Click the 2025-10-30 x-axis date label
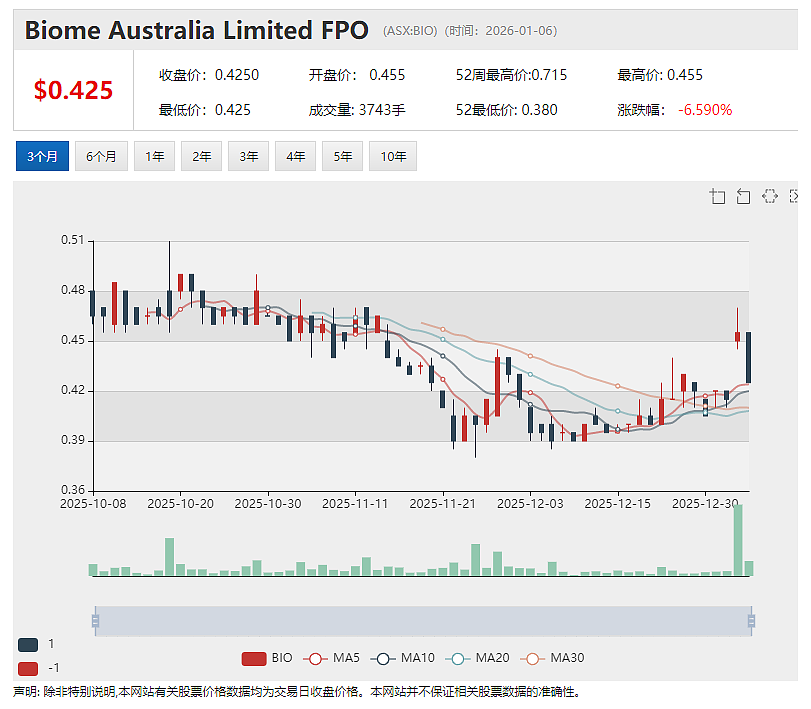The width and height of the screenshot is (811, 709). (268, 504)
